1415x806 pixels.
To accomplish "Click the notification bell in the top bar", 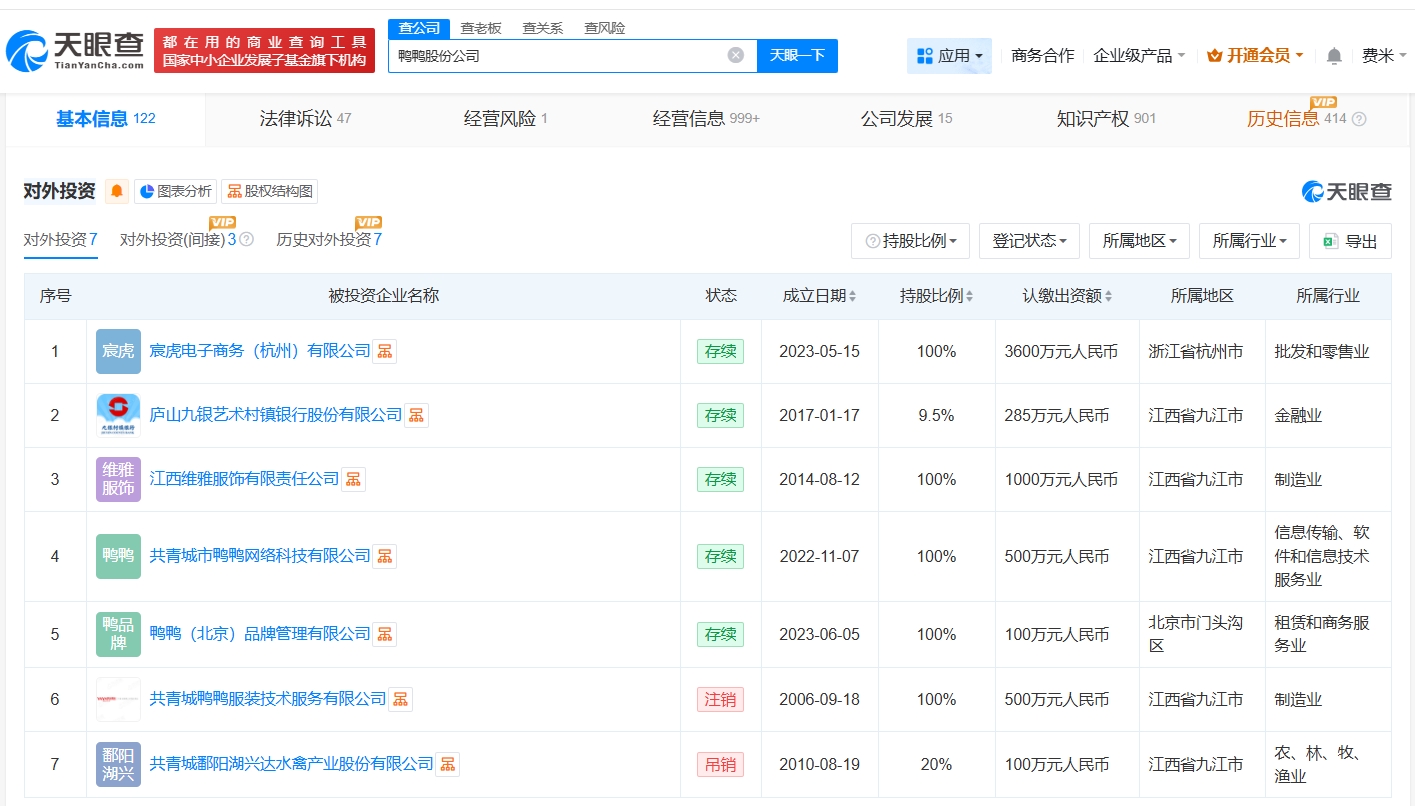I will [1333, 56].
